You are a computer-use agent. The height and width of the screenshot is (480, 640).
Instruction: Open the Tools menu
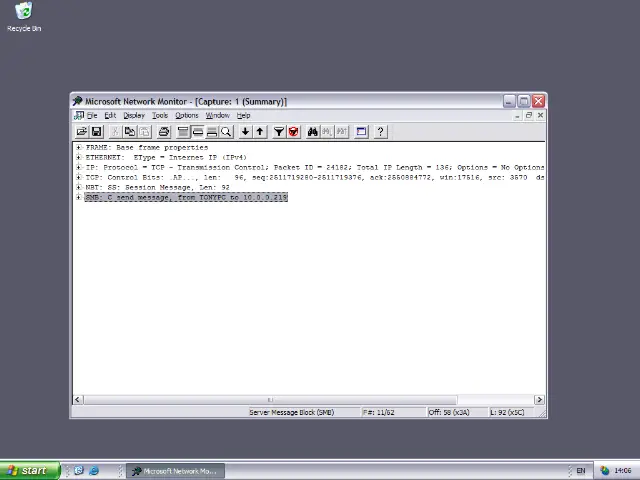coord(160,116)
